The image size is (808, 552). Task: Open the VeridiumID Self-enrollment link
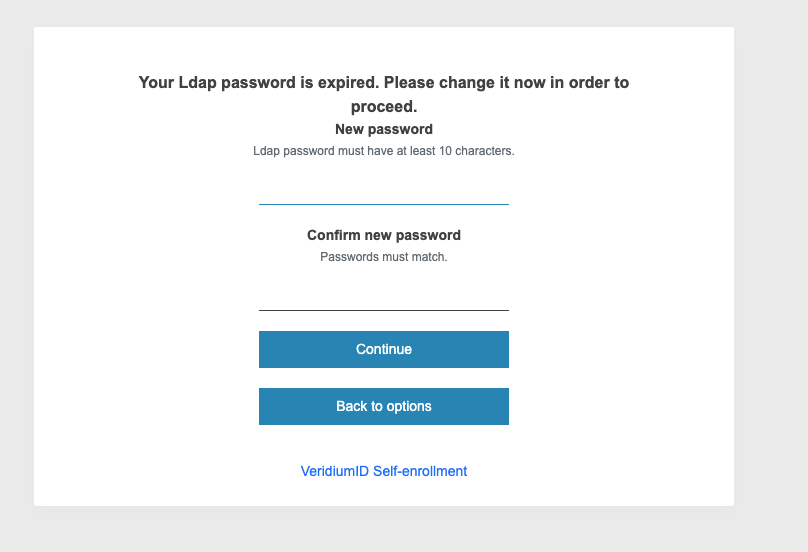tap(383, 471)
